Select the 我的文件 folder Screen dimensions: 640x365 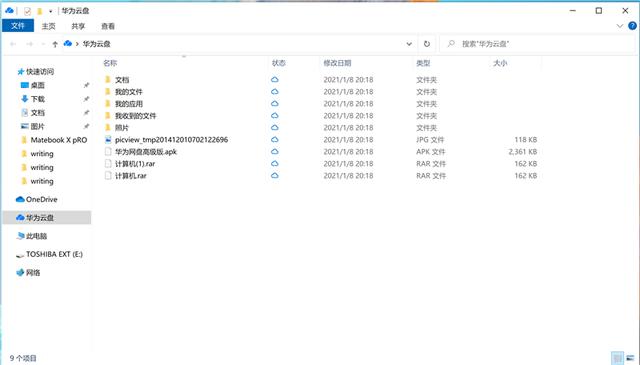pos(129,92)
